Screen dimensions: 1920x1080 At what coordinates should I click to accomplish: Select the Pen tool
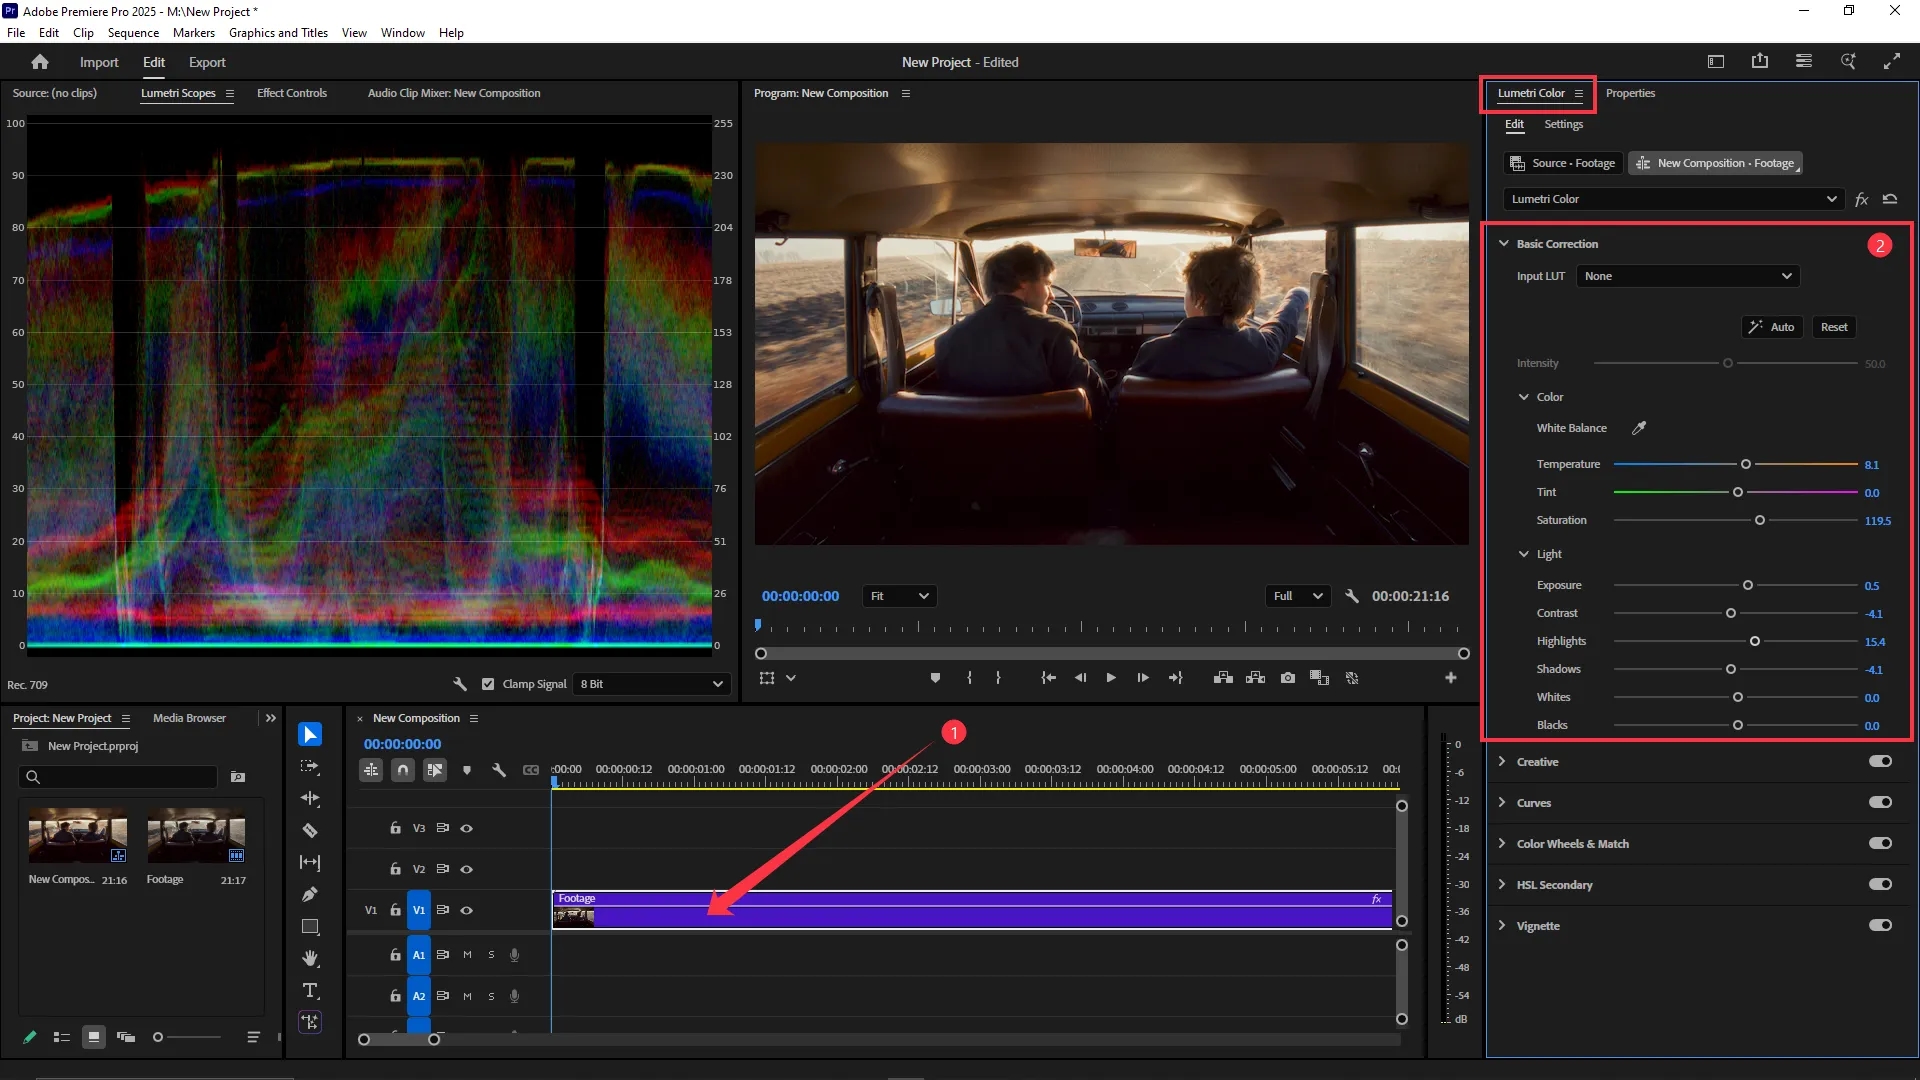tap(310, 895)
